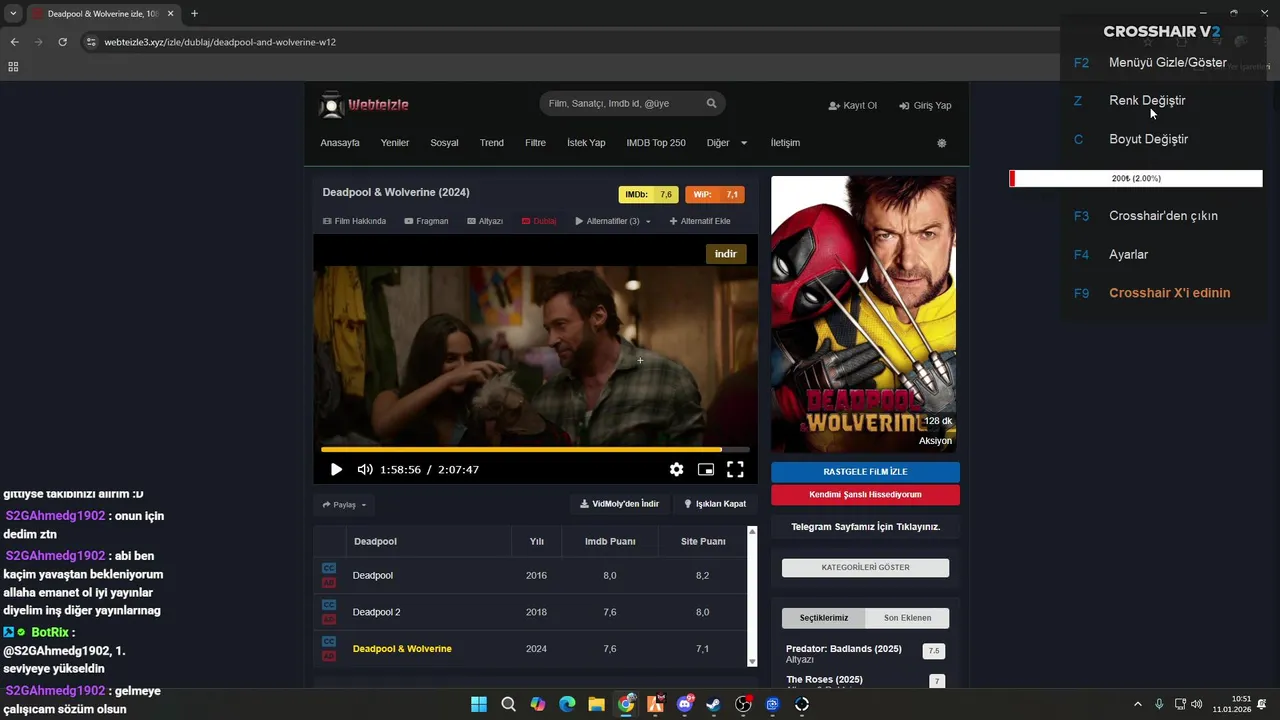The height and width of the screenshot is (720, 1280).
Task: Enable picture-in-picture mode in player
Action: point(706,469)
